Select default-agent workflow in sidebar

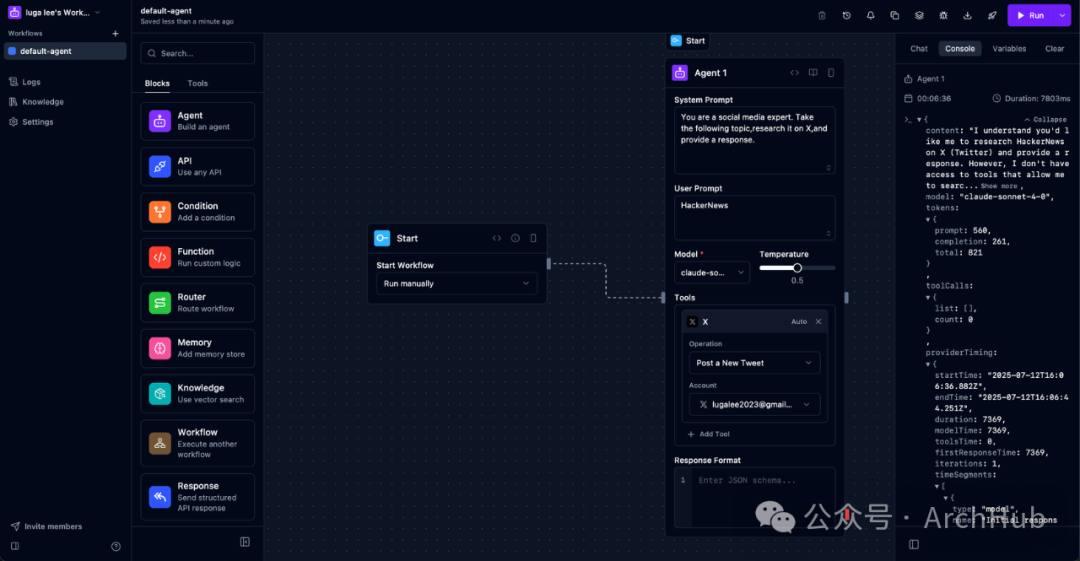point(65,51)
